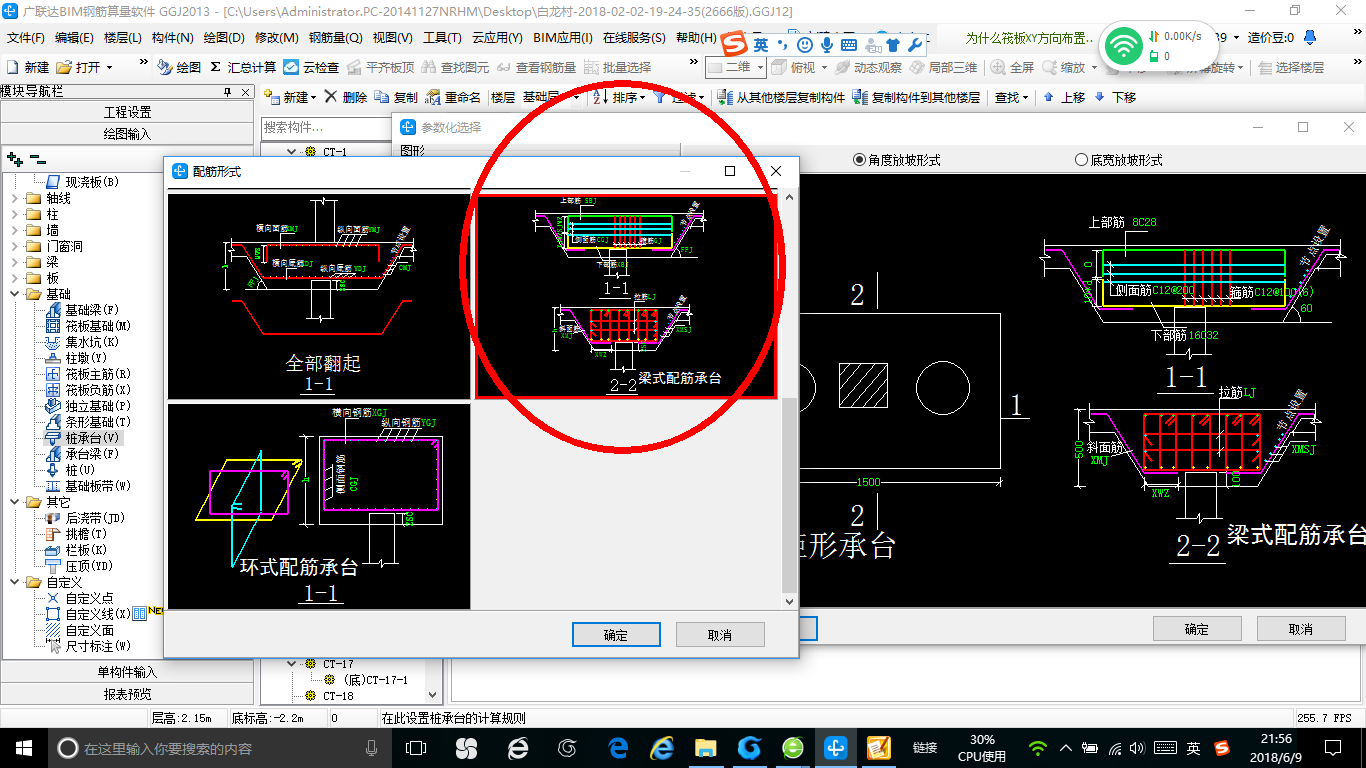Click the 重命名 rename icon

[432, 97]
